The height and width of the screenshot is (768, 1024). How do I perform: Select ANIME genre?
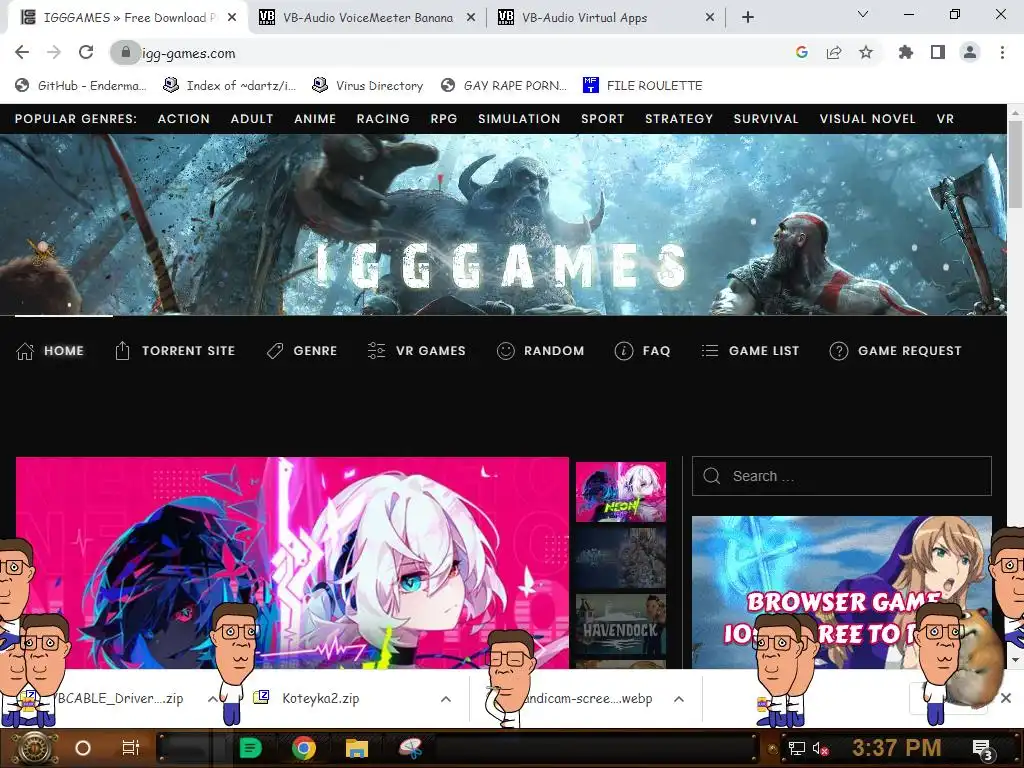coord(315,119)
